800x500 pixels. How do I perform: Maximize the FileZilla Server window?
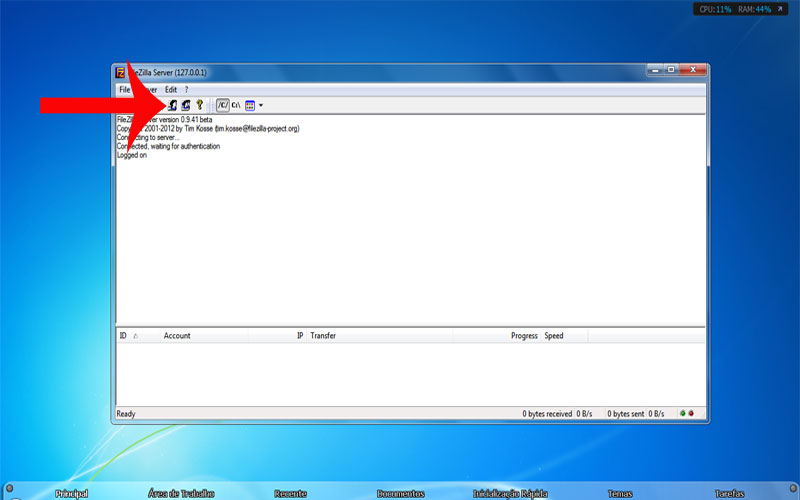click(x=671, y=70)
